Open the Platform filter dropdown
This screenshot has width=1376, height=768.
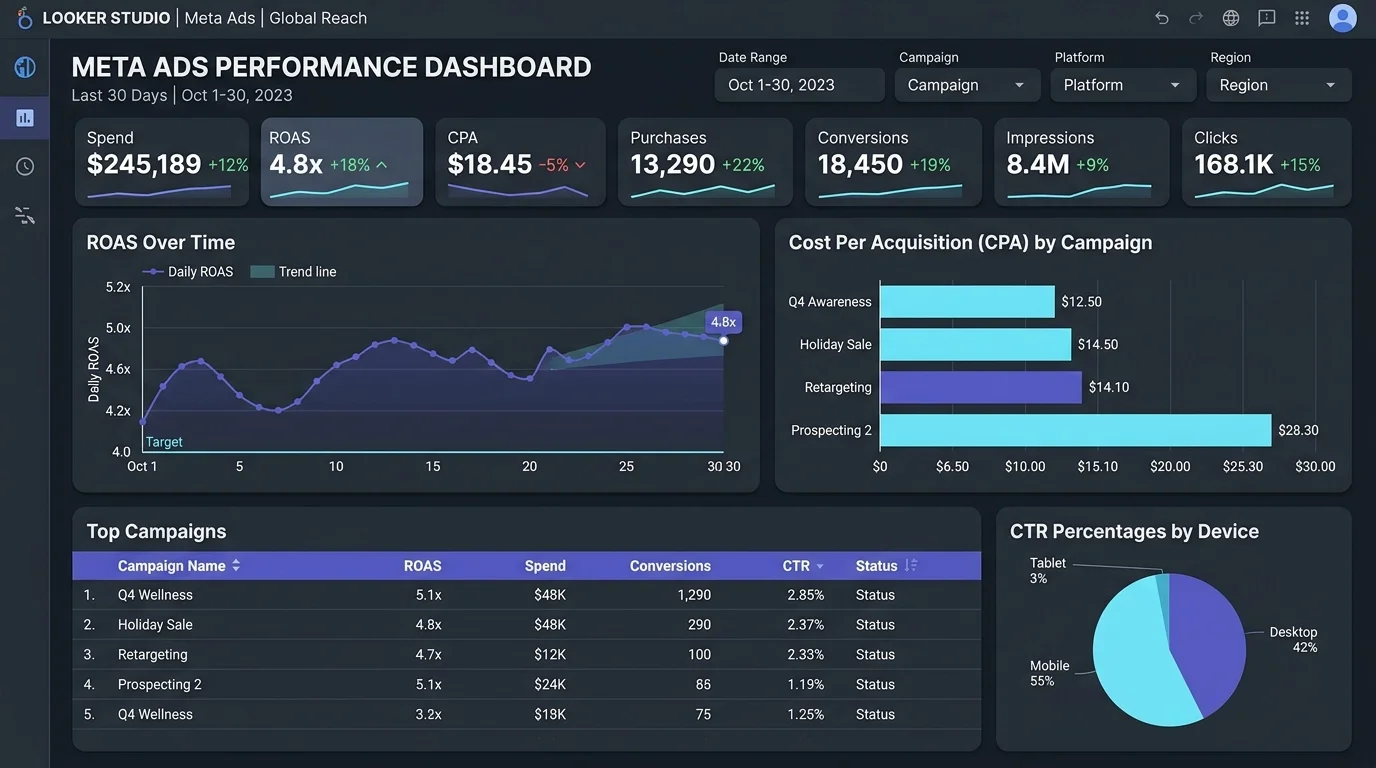(1123, 85)
